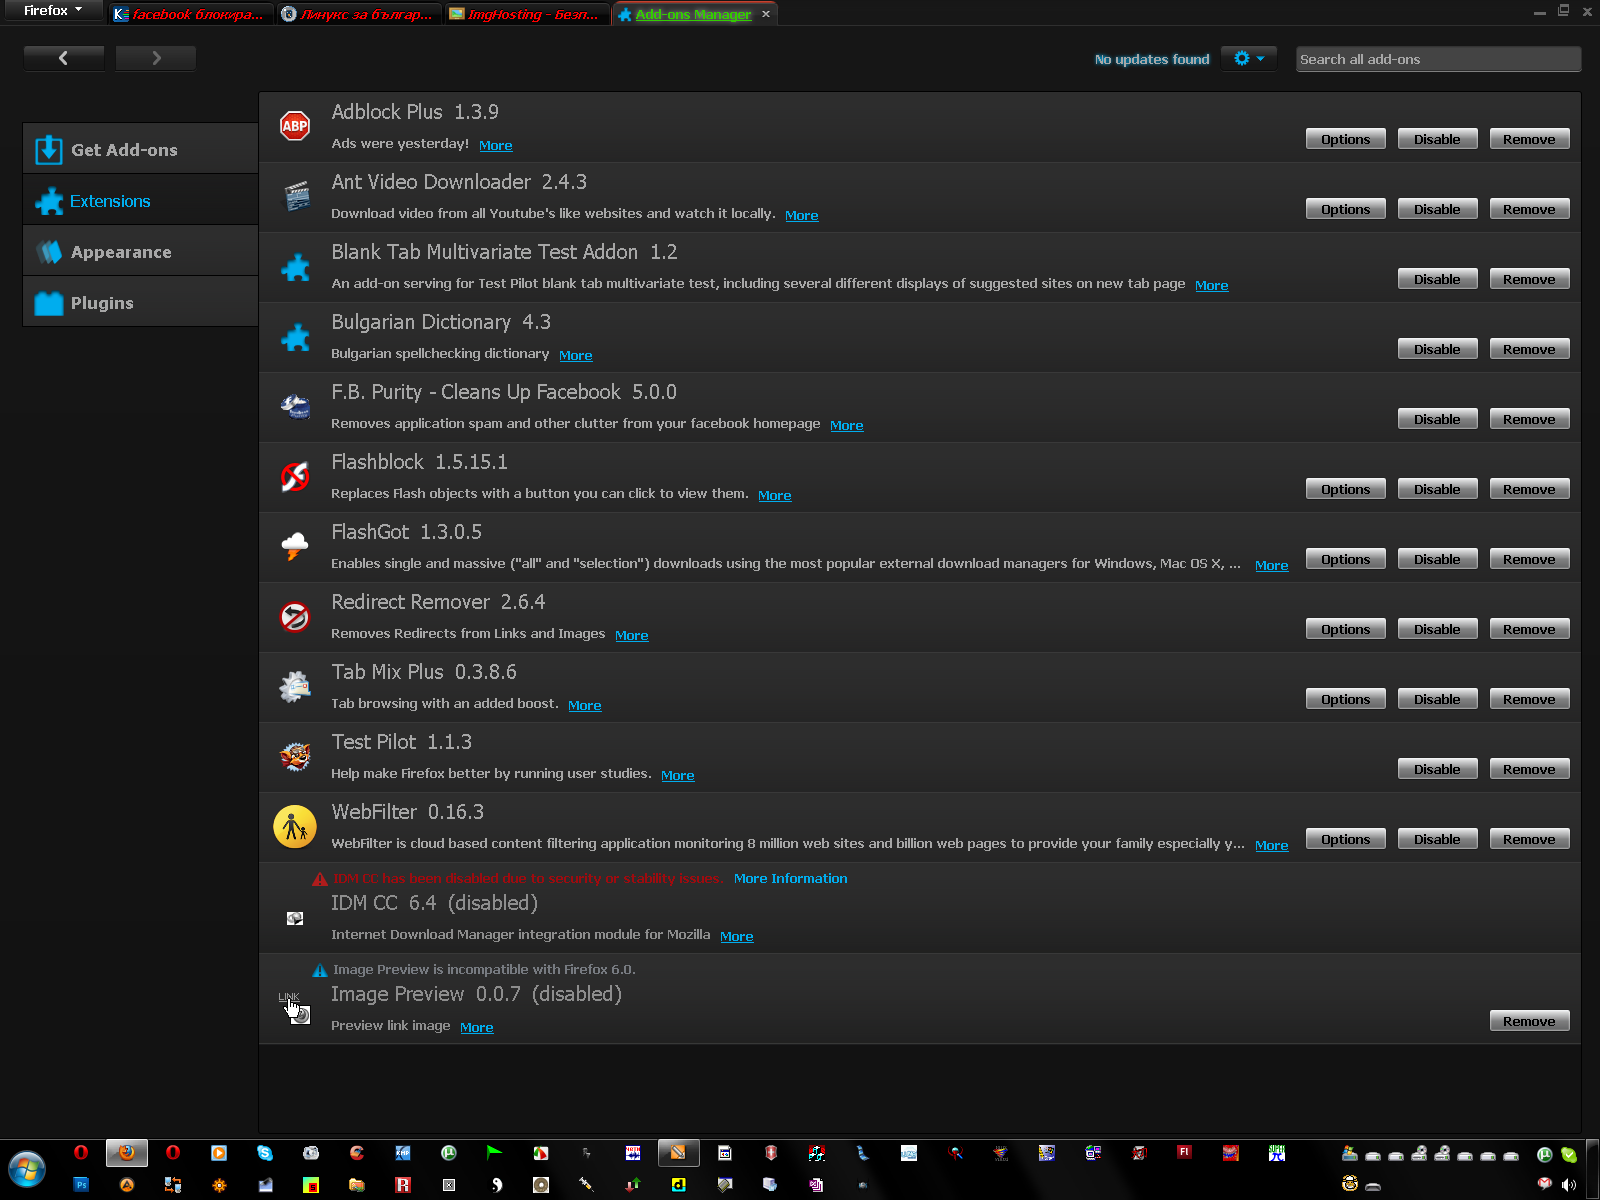This screenshot has height=1200, width=1600.
Task: Show More details for FlashGot
Action: pyautogui.click(x=1271, y=565)
